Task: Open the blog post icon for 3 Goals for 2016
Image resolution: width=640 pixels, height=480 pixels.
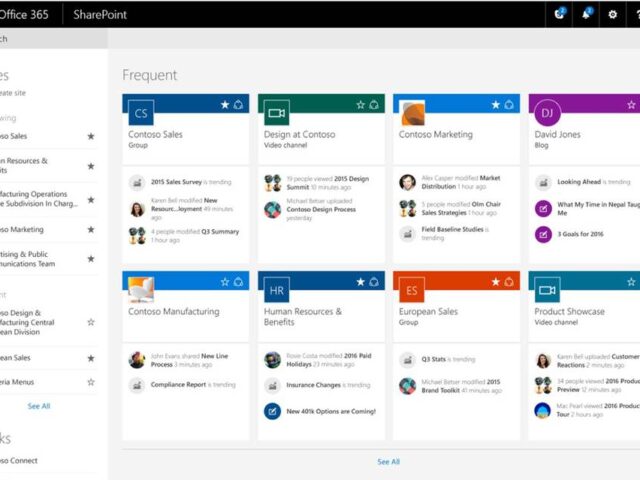Action: 543,234
